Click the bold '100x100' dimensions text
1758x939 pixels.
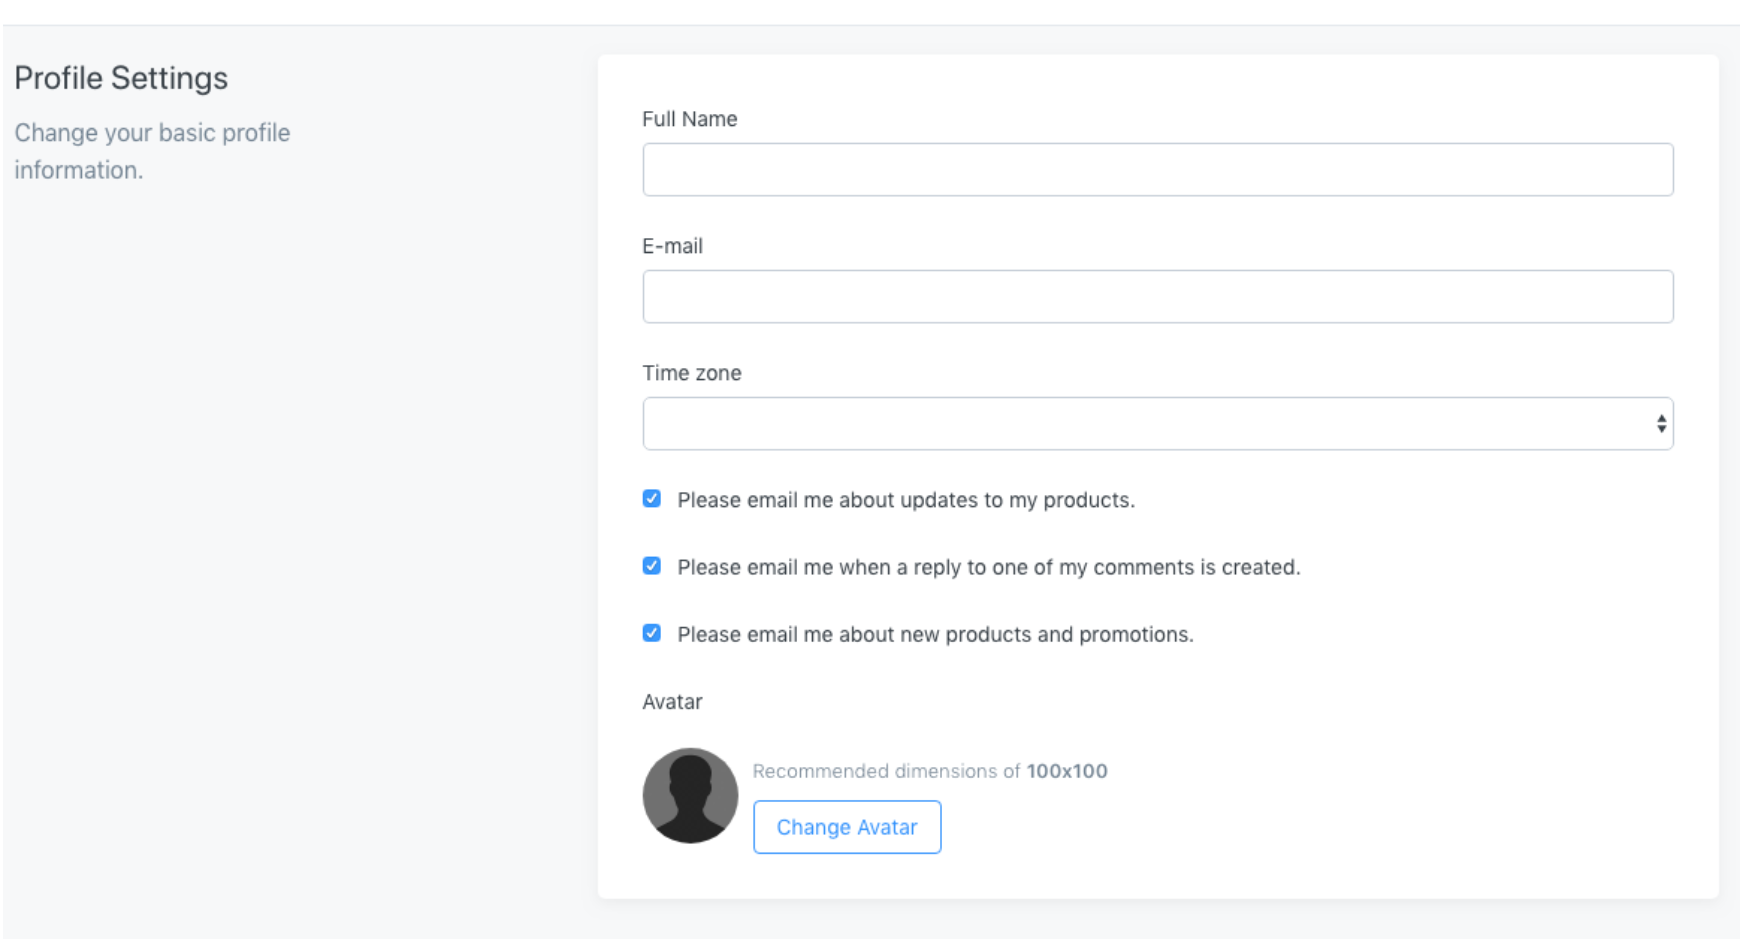click(x=1066, y=771)
